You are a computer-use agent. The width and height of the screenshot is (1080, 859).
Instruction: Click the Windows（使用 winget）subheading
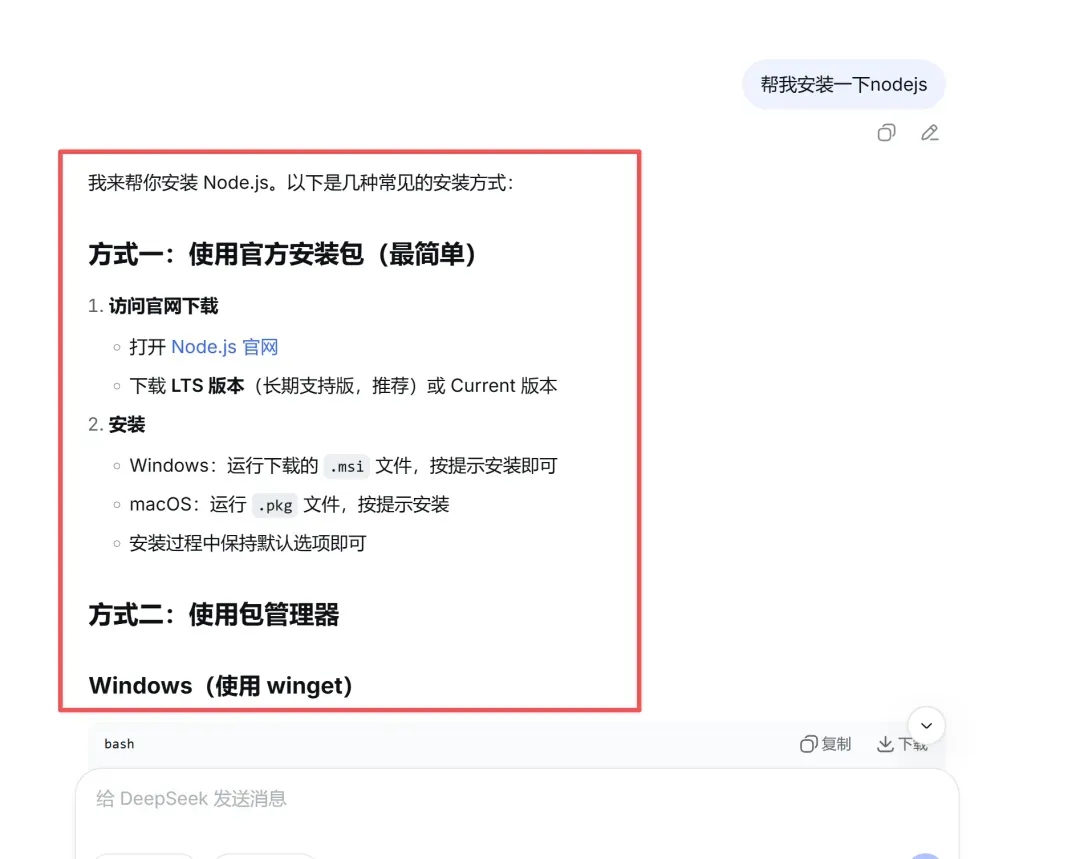point(220,685)
